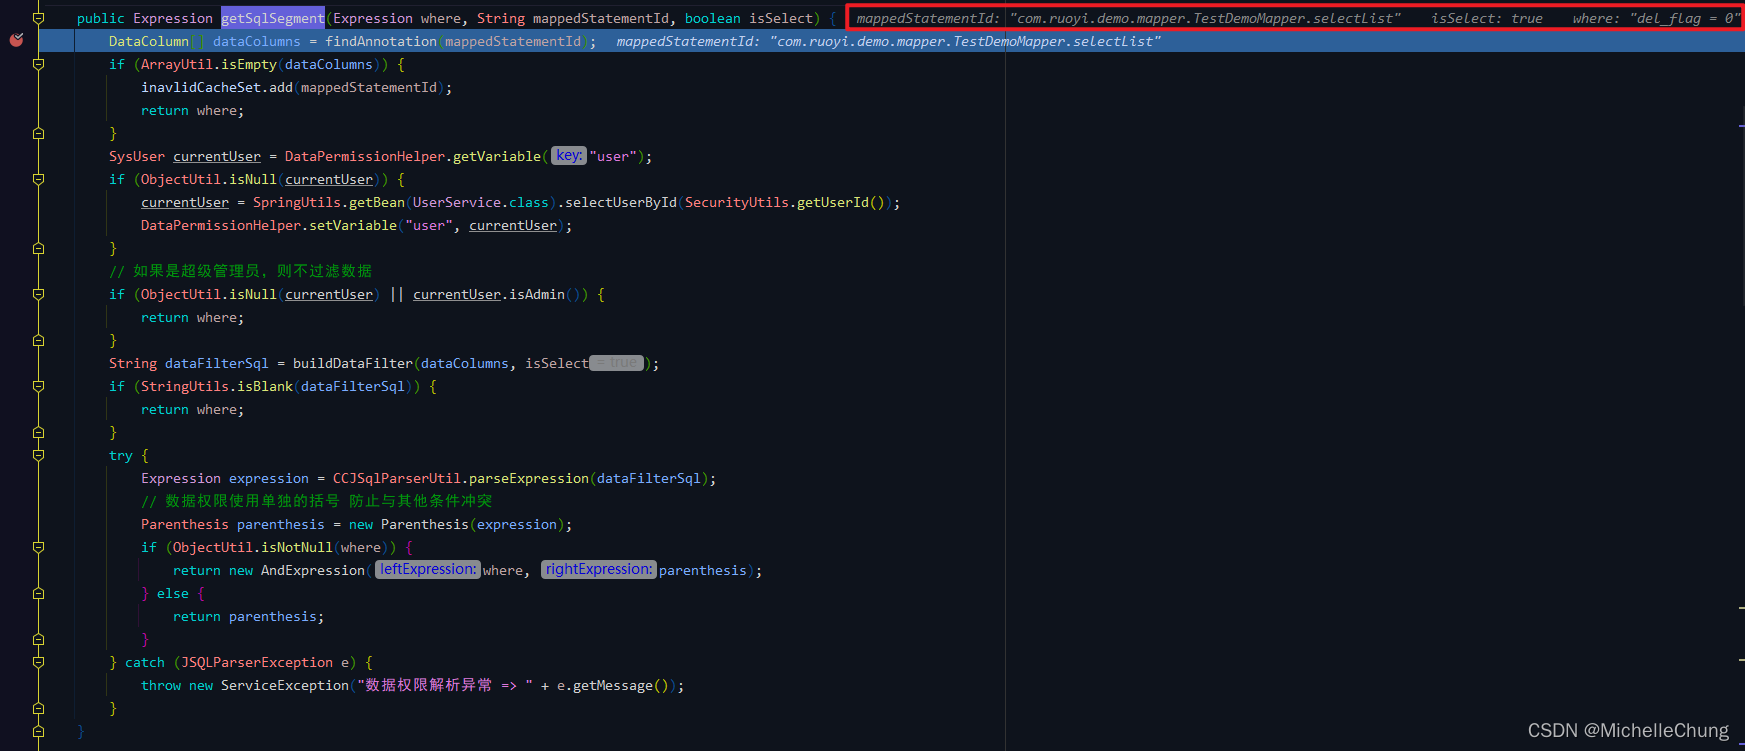The height and width of the screenshot is (751, 1745).
Task: Click the inline mappedStatementId debug value on highlighted line
Action: pyautogui.click(x=888, y=41)
